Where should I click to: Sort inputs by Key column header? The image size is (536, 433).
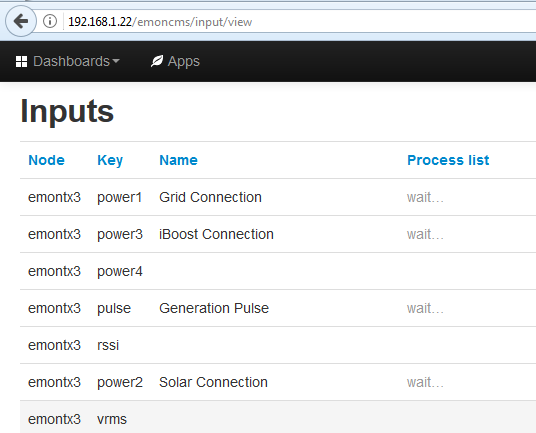[x=110, y=160]
